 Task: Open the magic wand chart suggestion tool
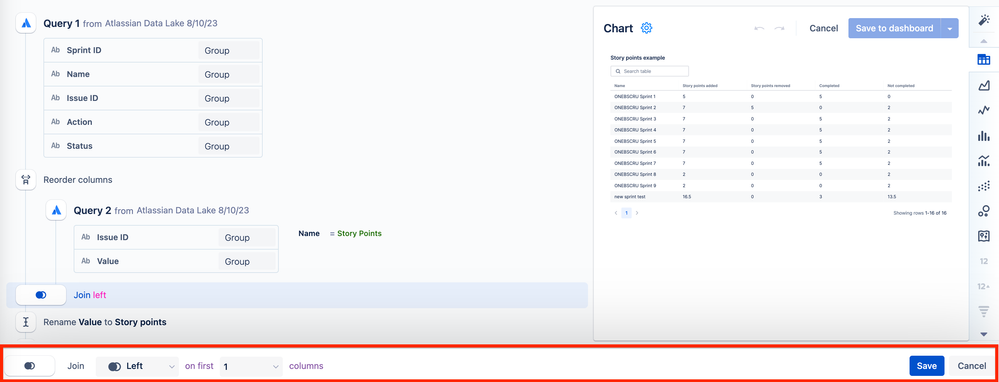984,20
